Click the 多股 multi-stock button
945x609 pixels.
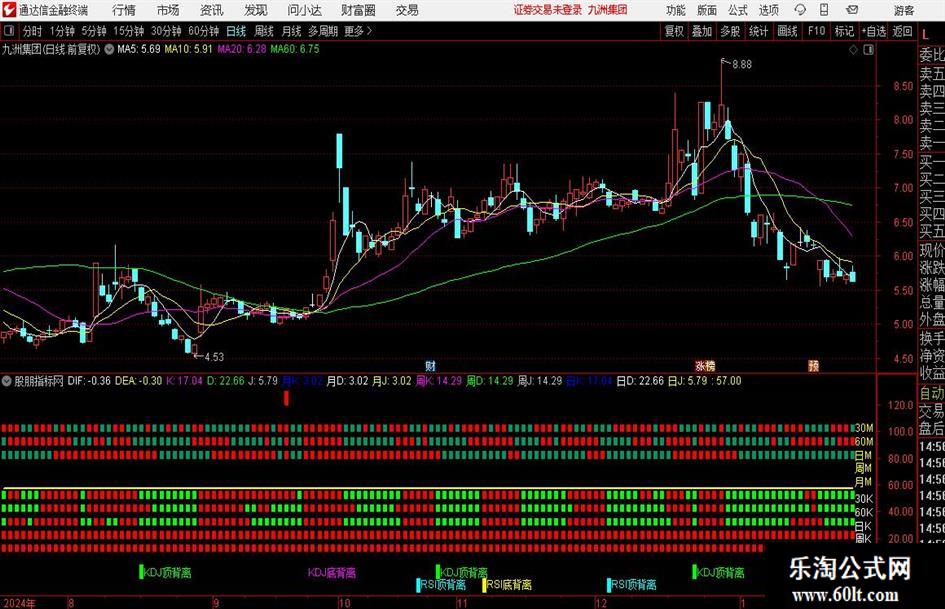[x=730, y=31]
